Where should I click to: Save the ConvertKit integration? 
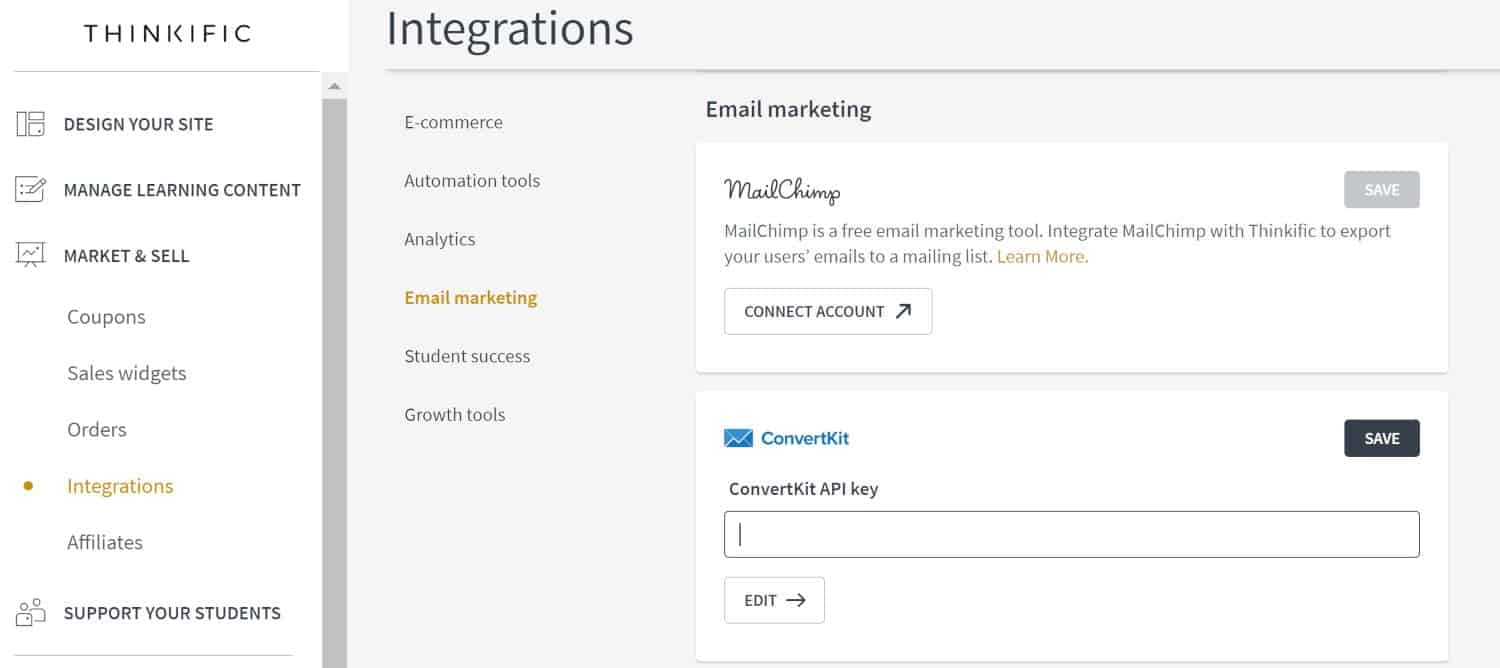pos(1382,438)
